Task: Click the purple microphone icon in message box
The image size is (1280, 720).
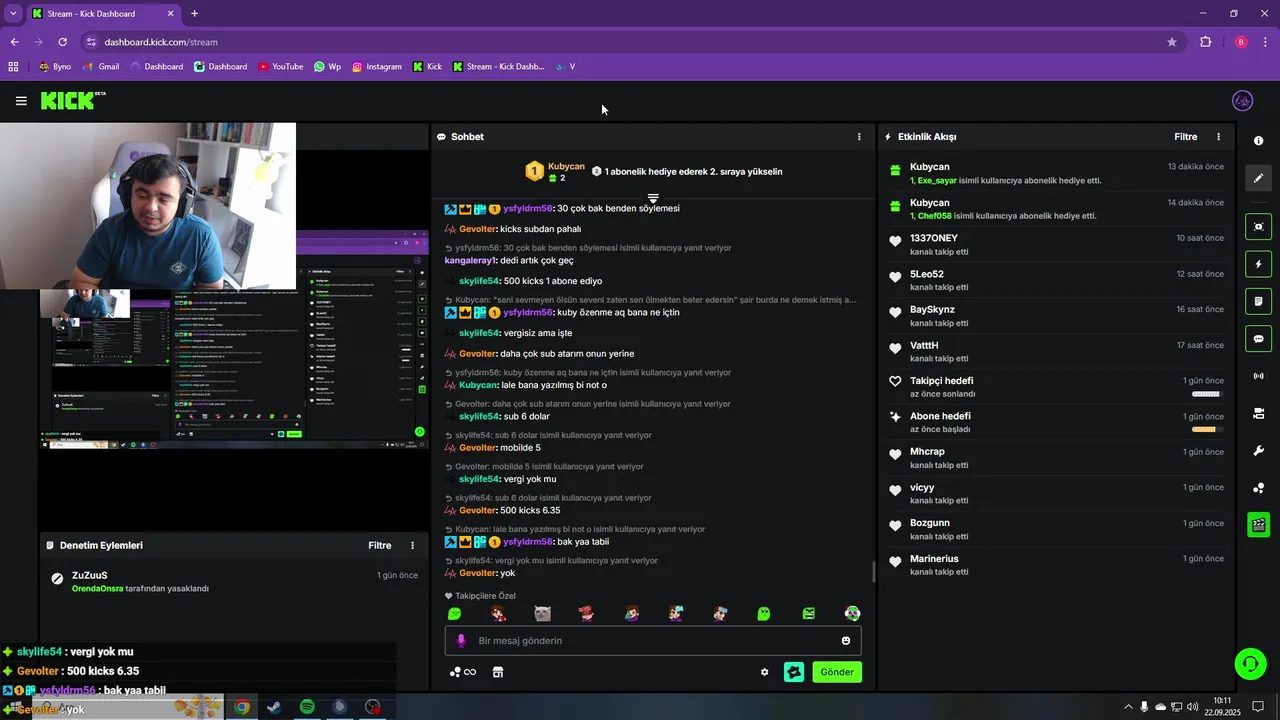Action: pyautogui.click(x=461, y=641)
